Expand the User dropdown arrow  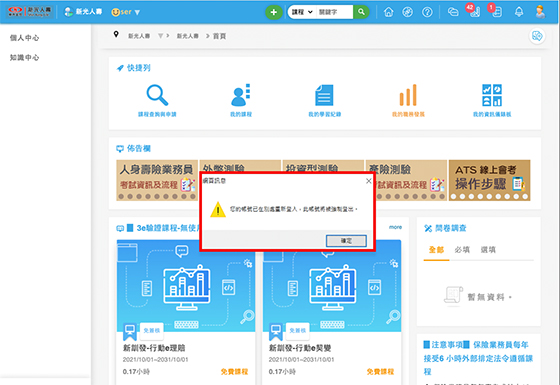click(x=137, y=12)
